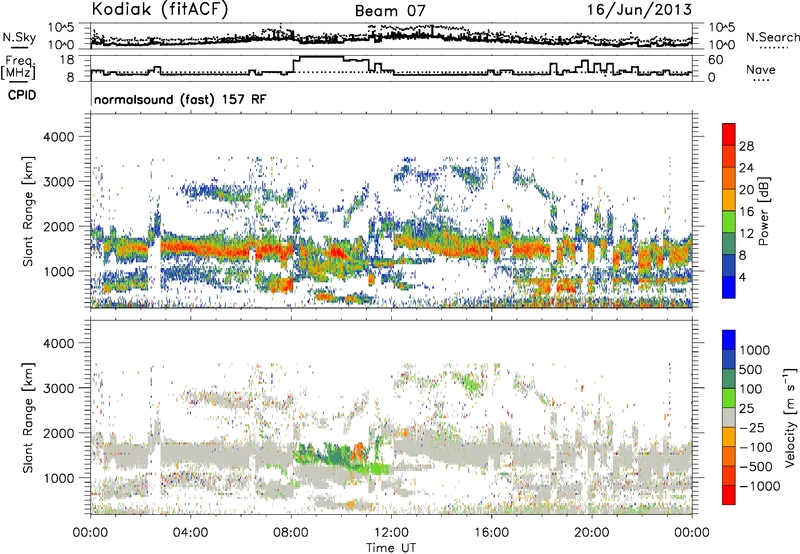Screen dimensions: 800x554
Task: Select the 'N.Sky' legend label
Action: (x=19, y=37)
